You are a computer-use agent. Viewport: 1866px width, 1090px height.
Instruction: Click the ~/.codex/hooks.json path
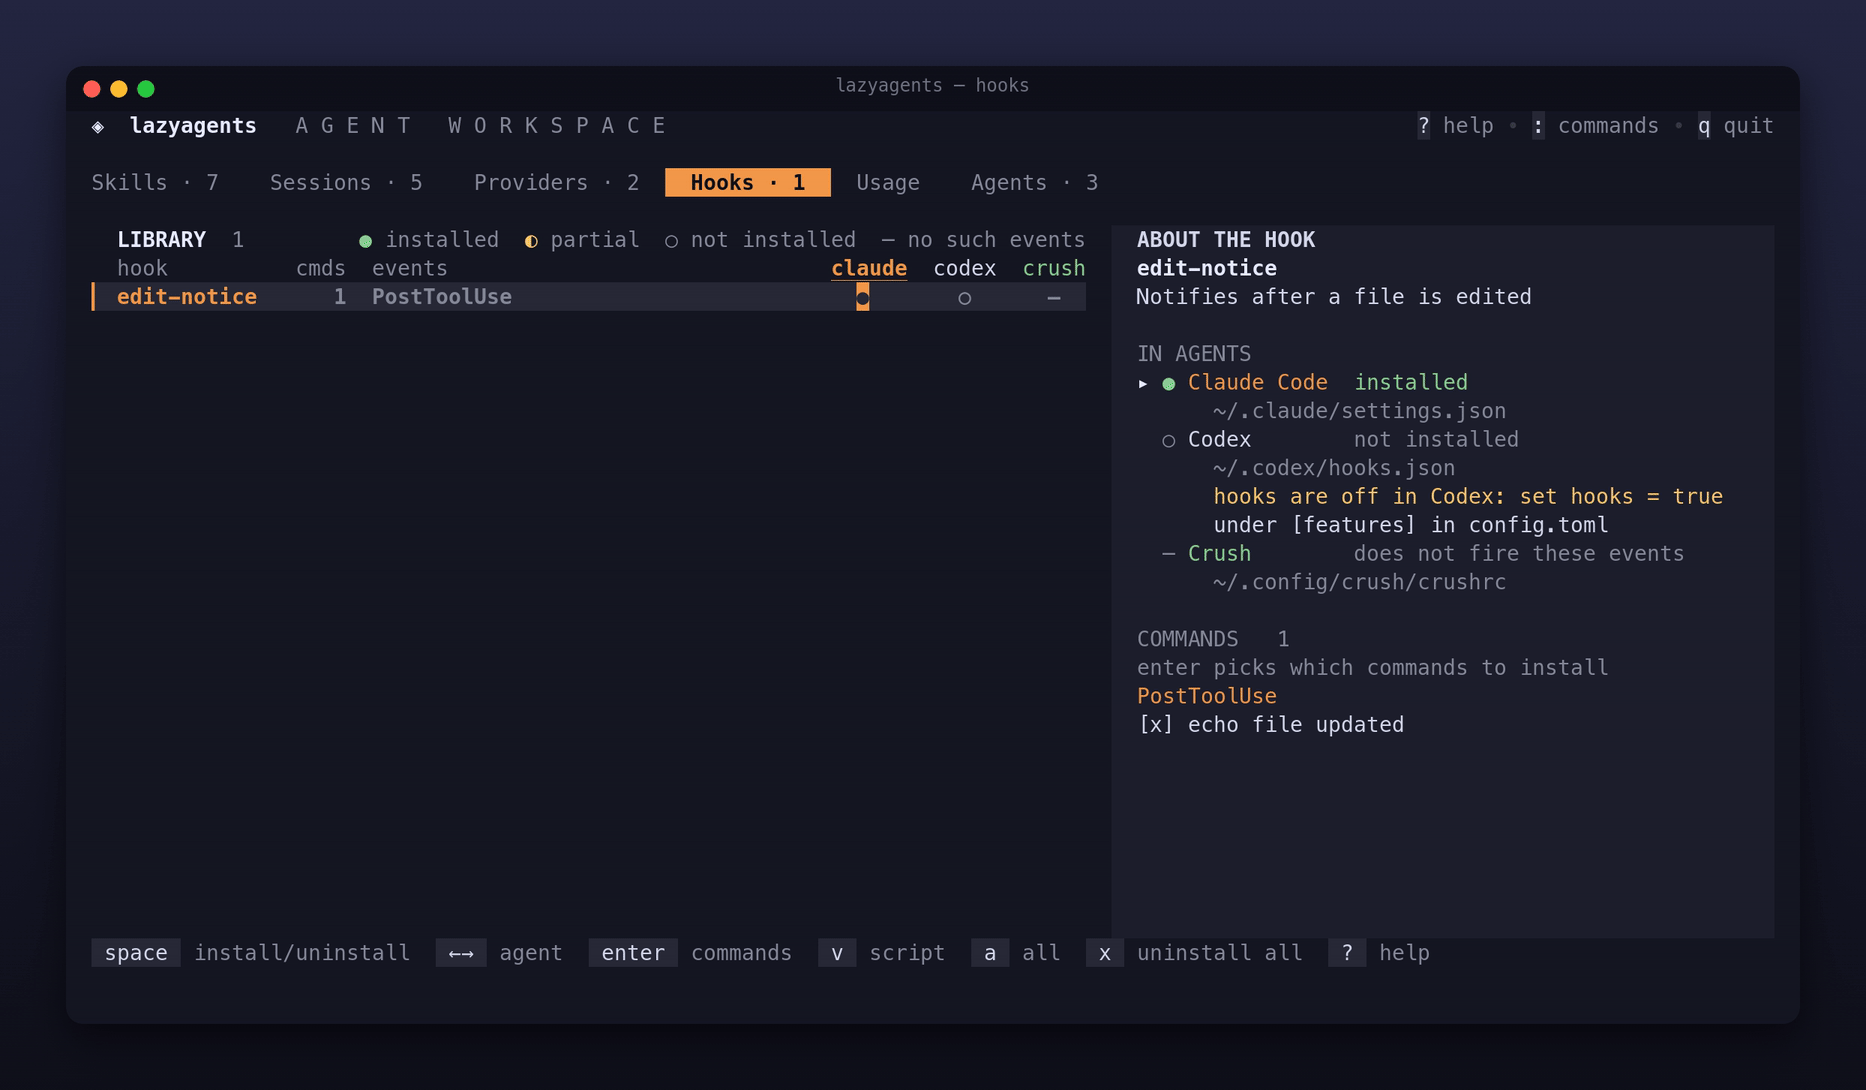pyautogui.click(x=1334, y=468)
